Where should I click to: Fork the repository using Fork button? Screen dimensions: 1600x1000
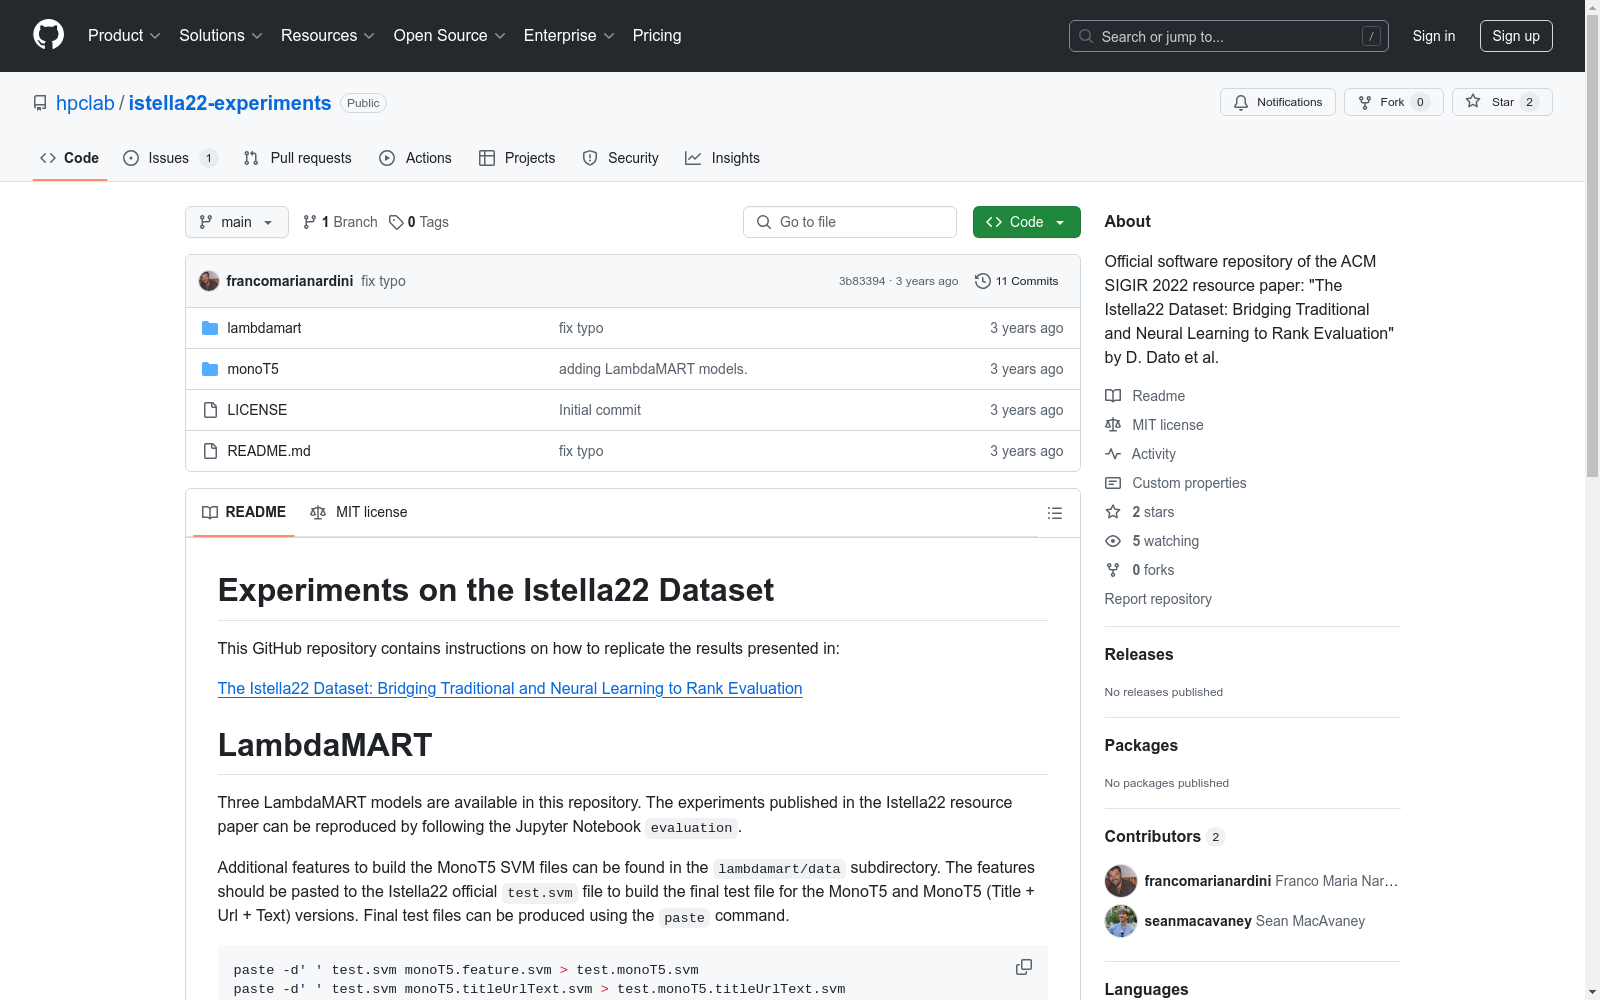[1393, 102]
